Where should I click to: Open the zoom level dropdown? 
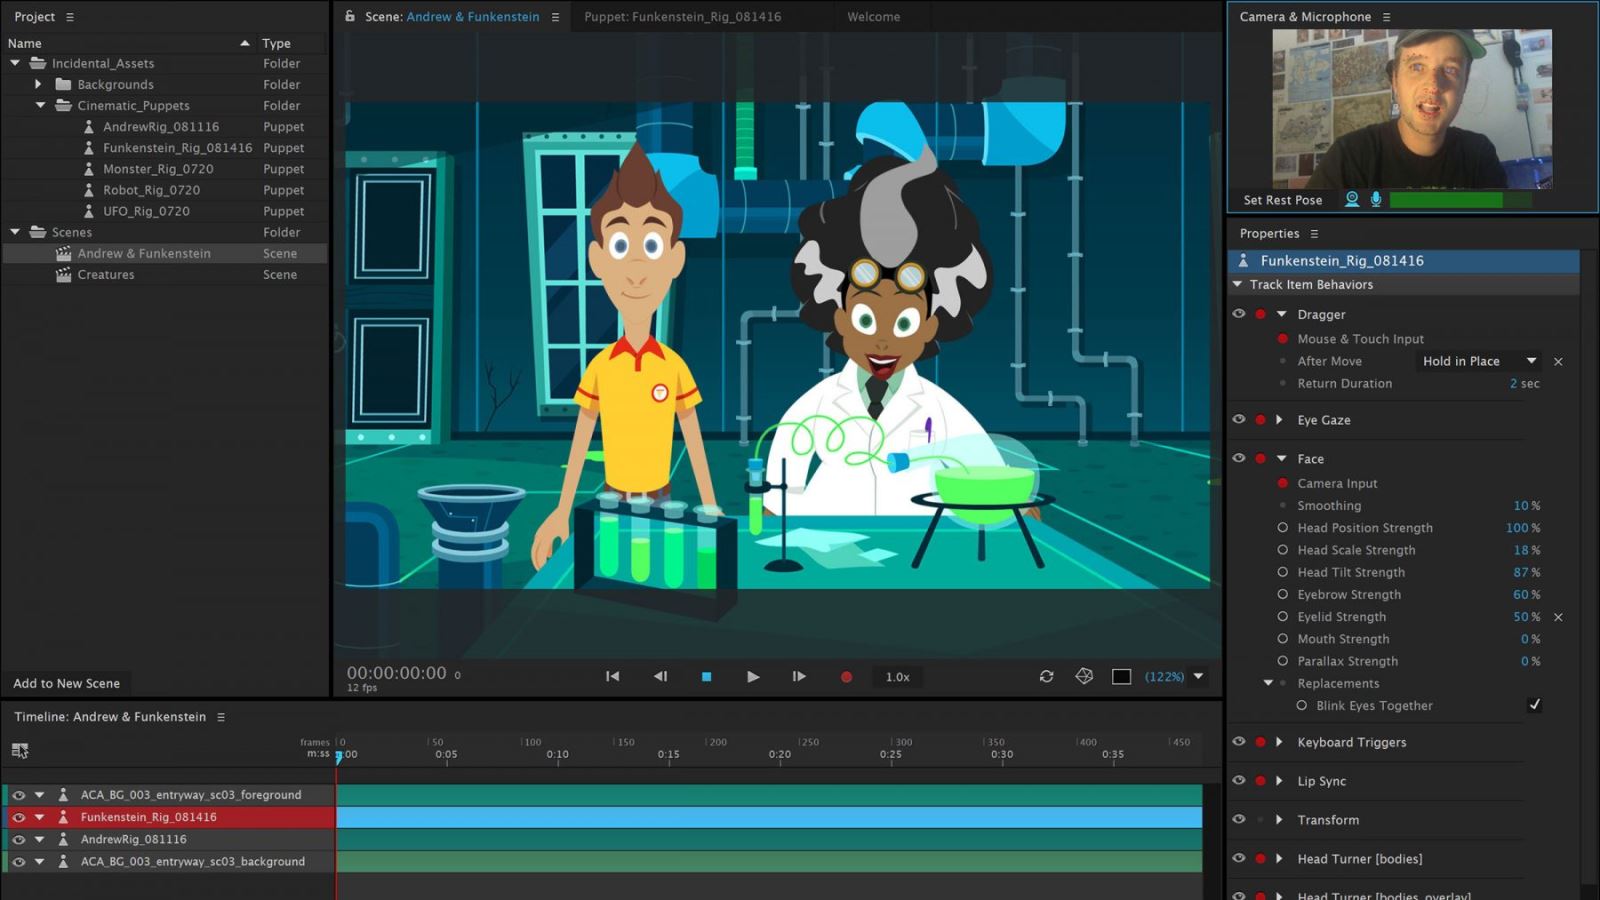pyautogui.click(x=1198, y=677)
